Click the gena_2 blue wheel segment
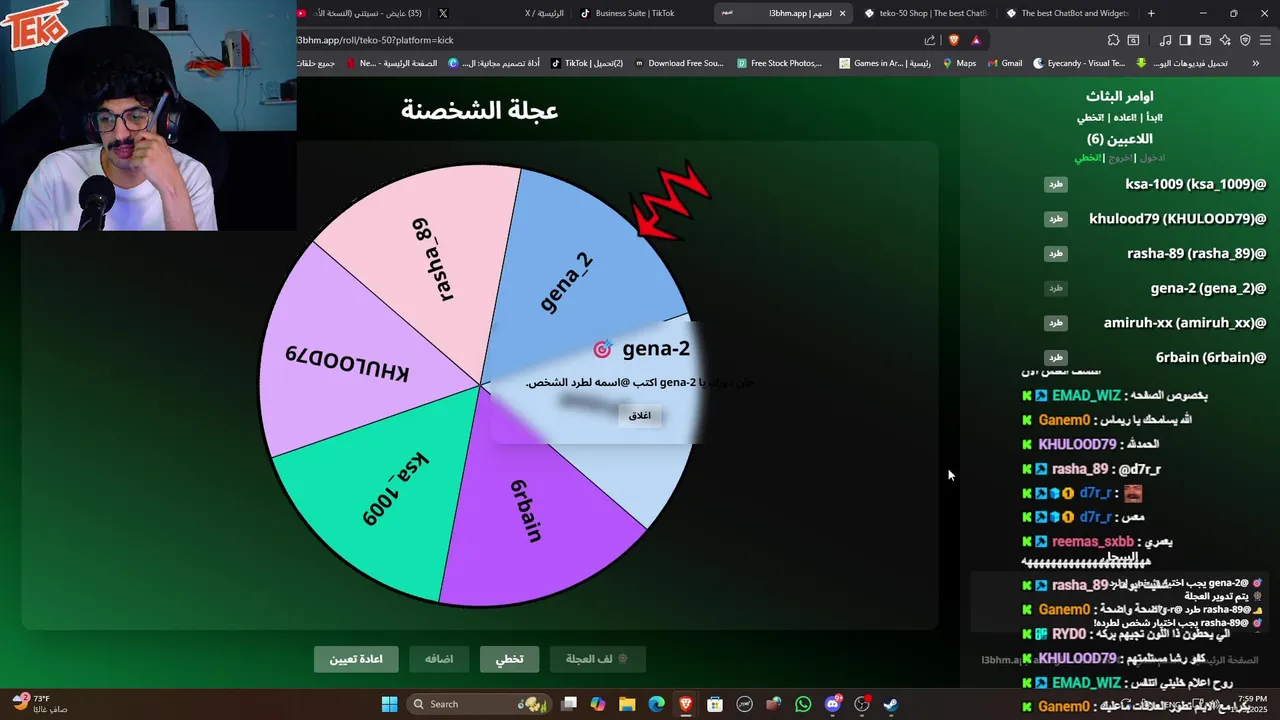The image size is (1280, 720). (x=565, y=280)
